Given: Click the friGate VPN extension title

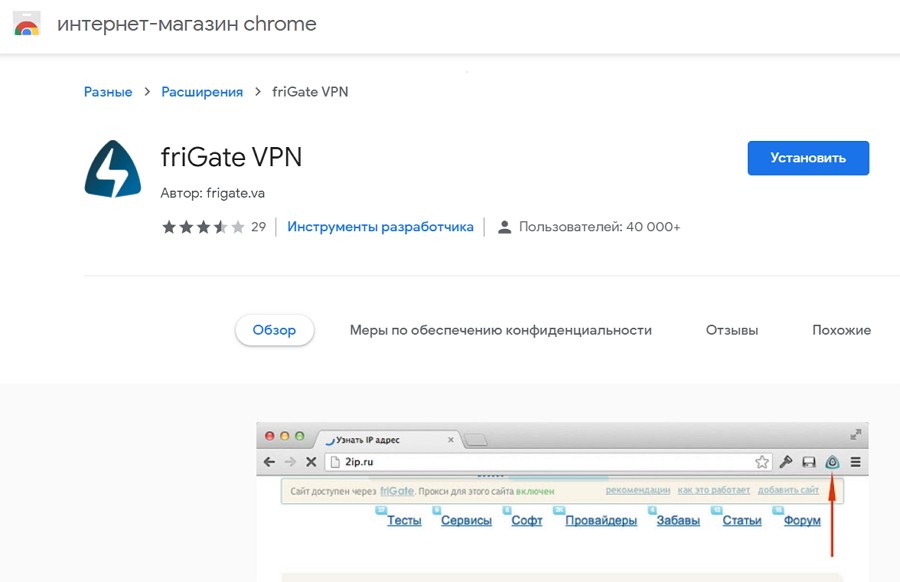Looking at the screenshot, I should [x=231, y=157].
